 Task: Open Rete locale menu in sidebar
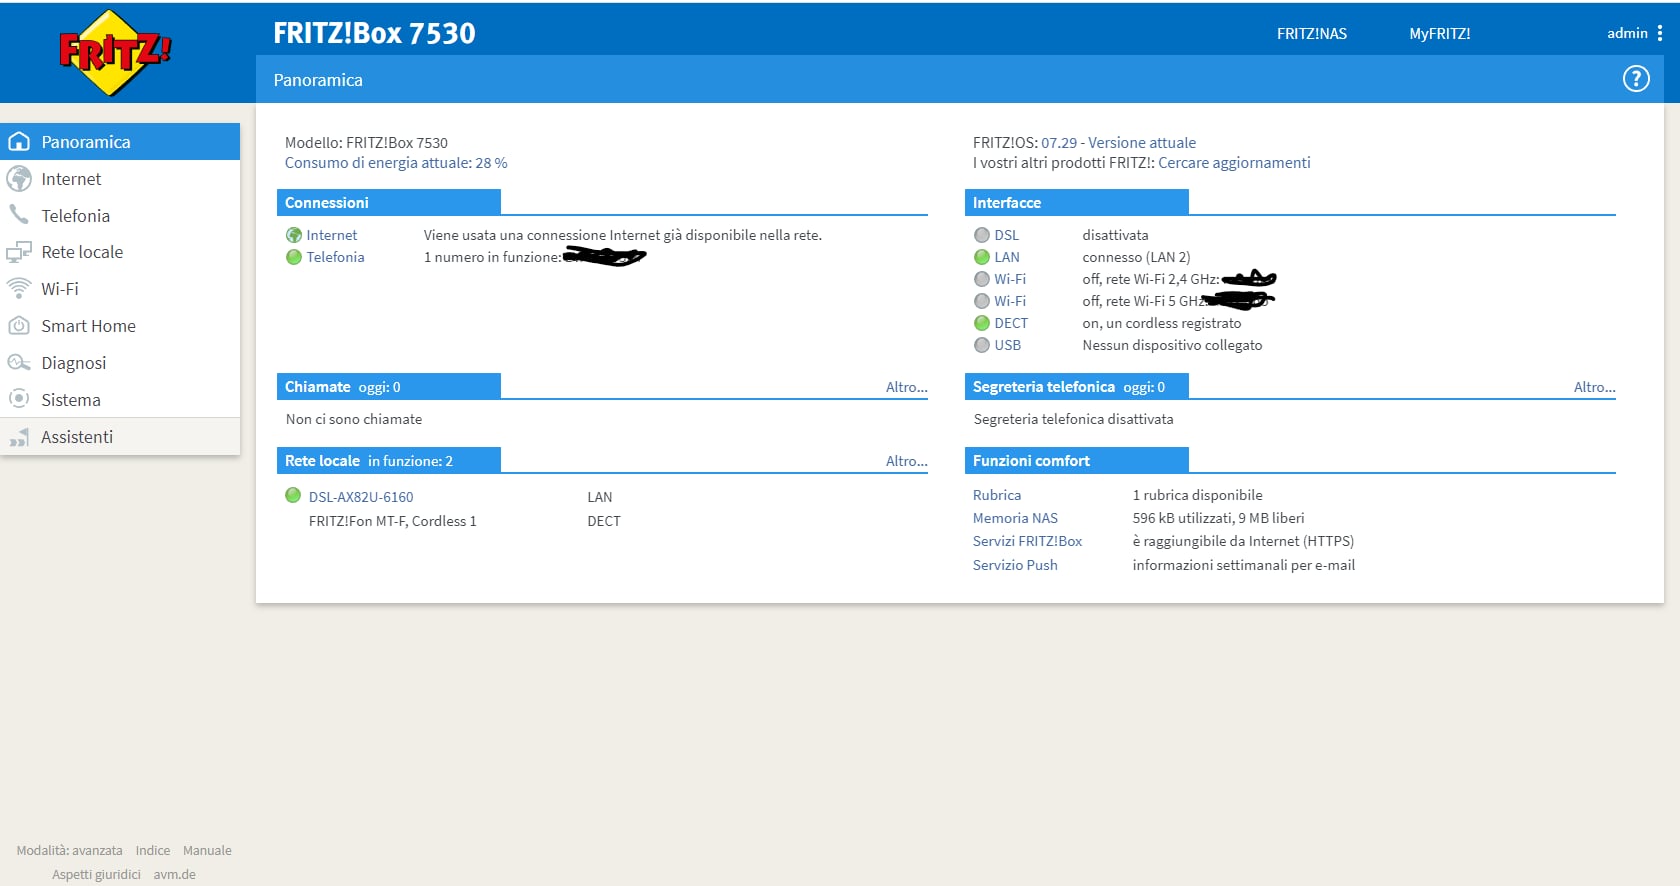point(120,252)
